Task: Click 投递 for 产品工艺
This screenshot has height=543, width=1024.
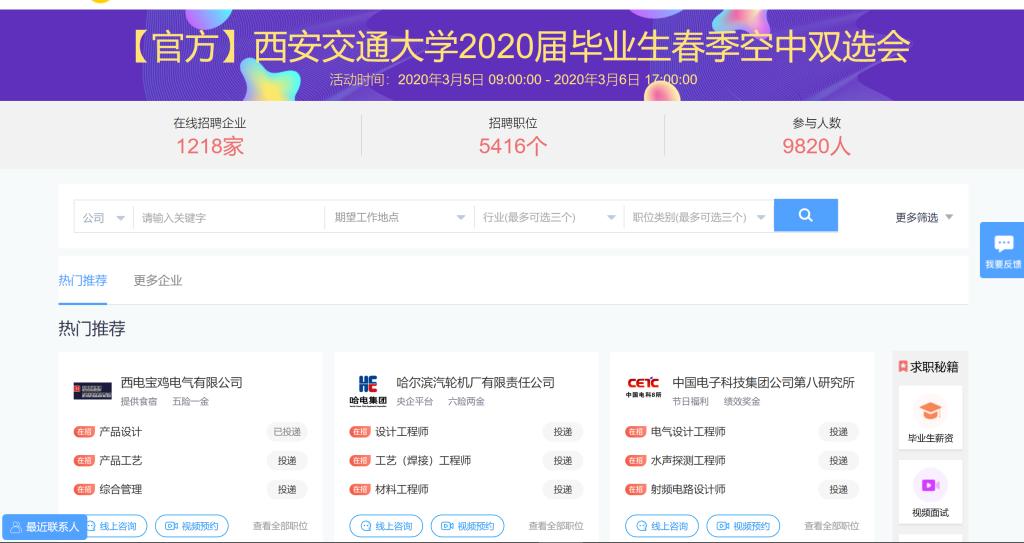Action: click(x=287, y=461)
